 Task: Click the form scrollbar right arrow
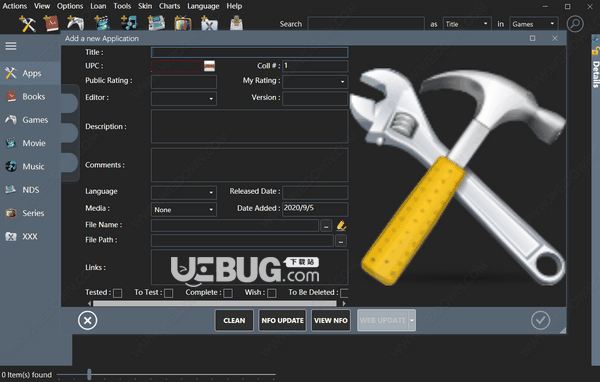344,304
